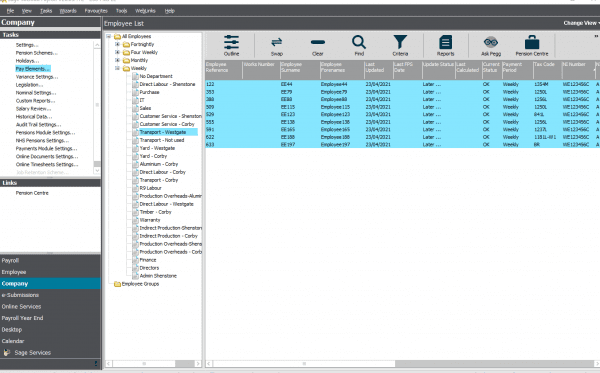Switch to the Payroll navigation group
Image resolution: width=600 pixels, height=373 pixels.
pyautogui.click(x=50, y=261)
